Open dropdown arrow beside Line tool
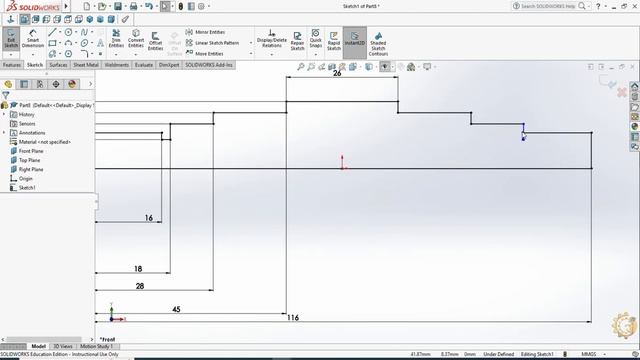The height and width of the screenshot is (360, 640). tap(60, 32)
